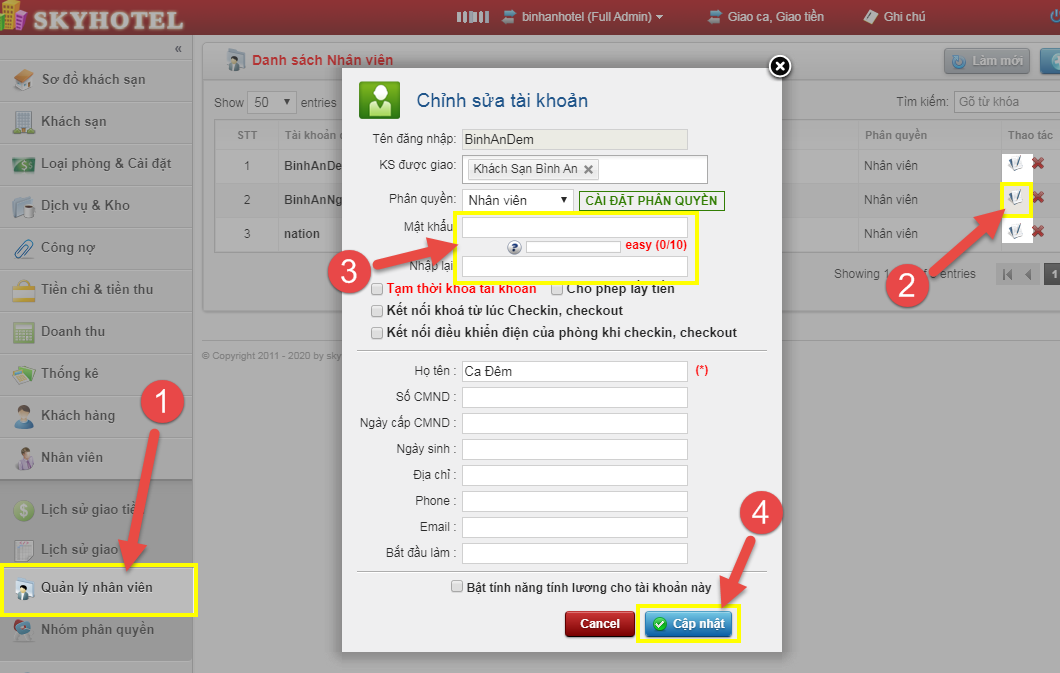Click the edit icon for the BinhAnNg account row
Image resolution: width=1060 pixels, height=673 pixels.
click(x=1016, y=198)
